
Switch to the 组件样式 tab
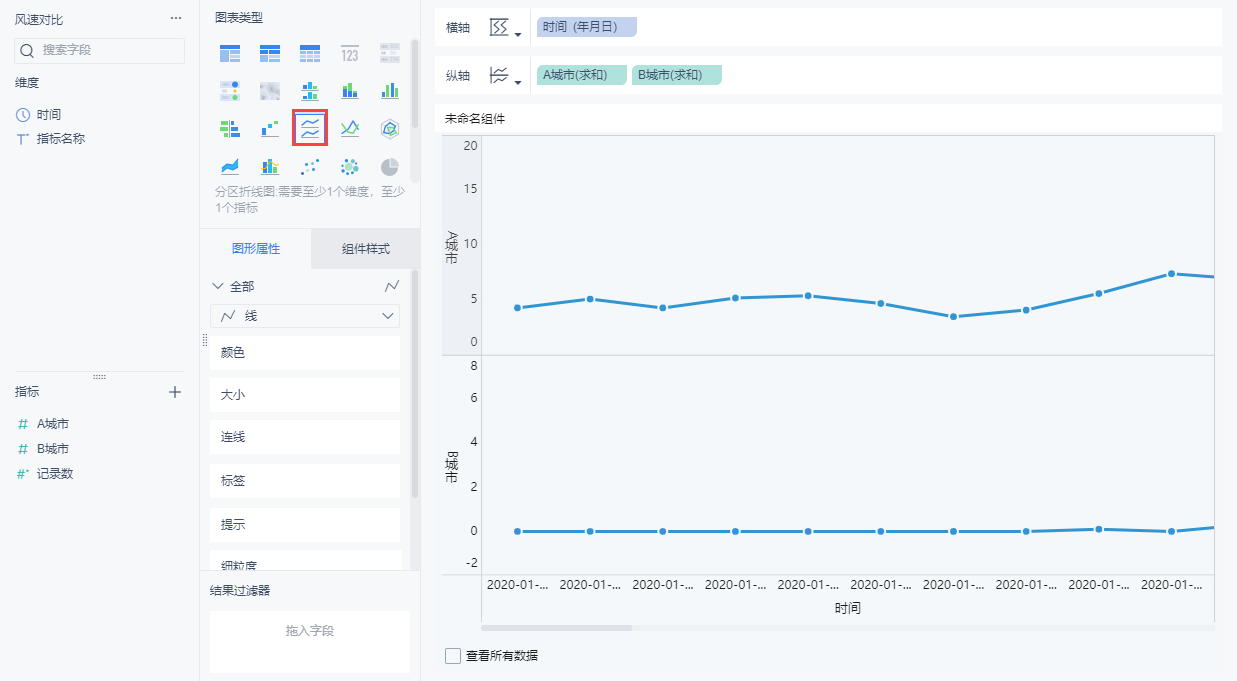pyautogui.click(x=366, y=249)
